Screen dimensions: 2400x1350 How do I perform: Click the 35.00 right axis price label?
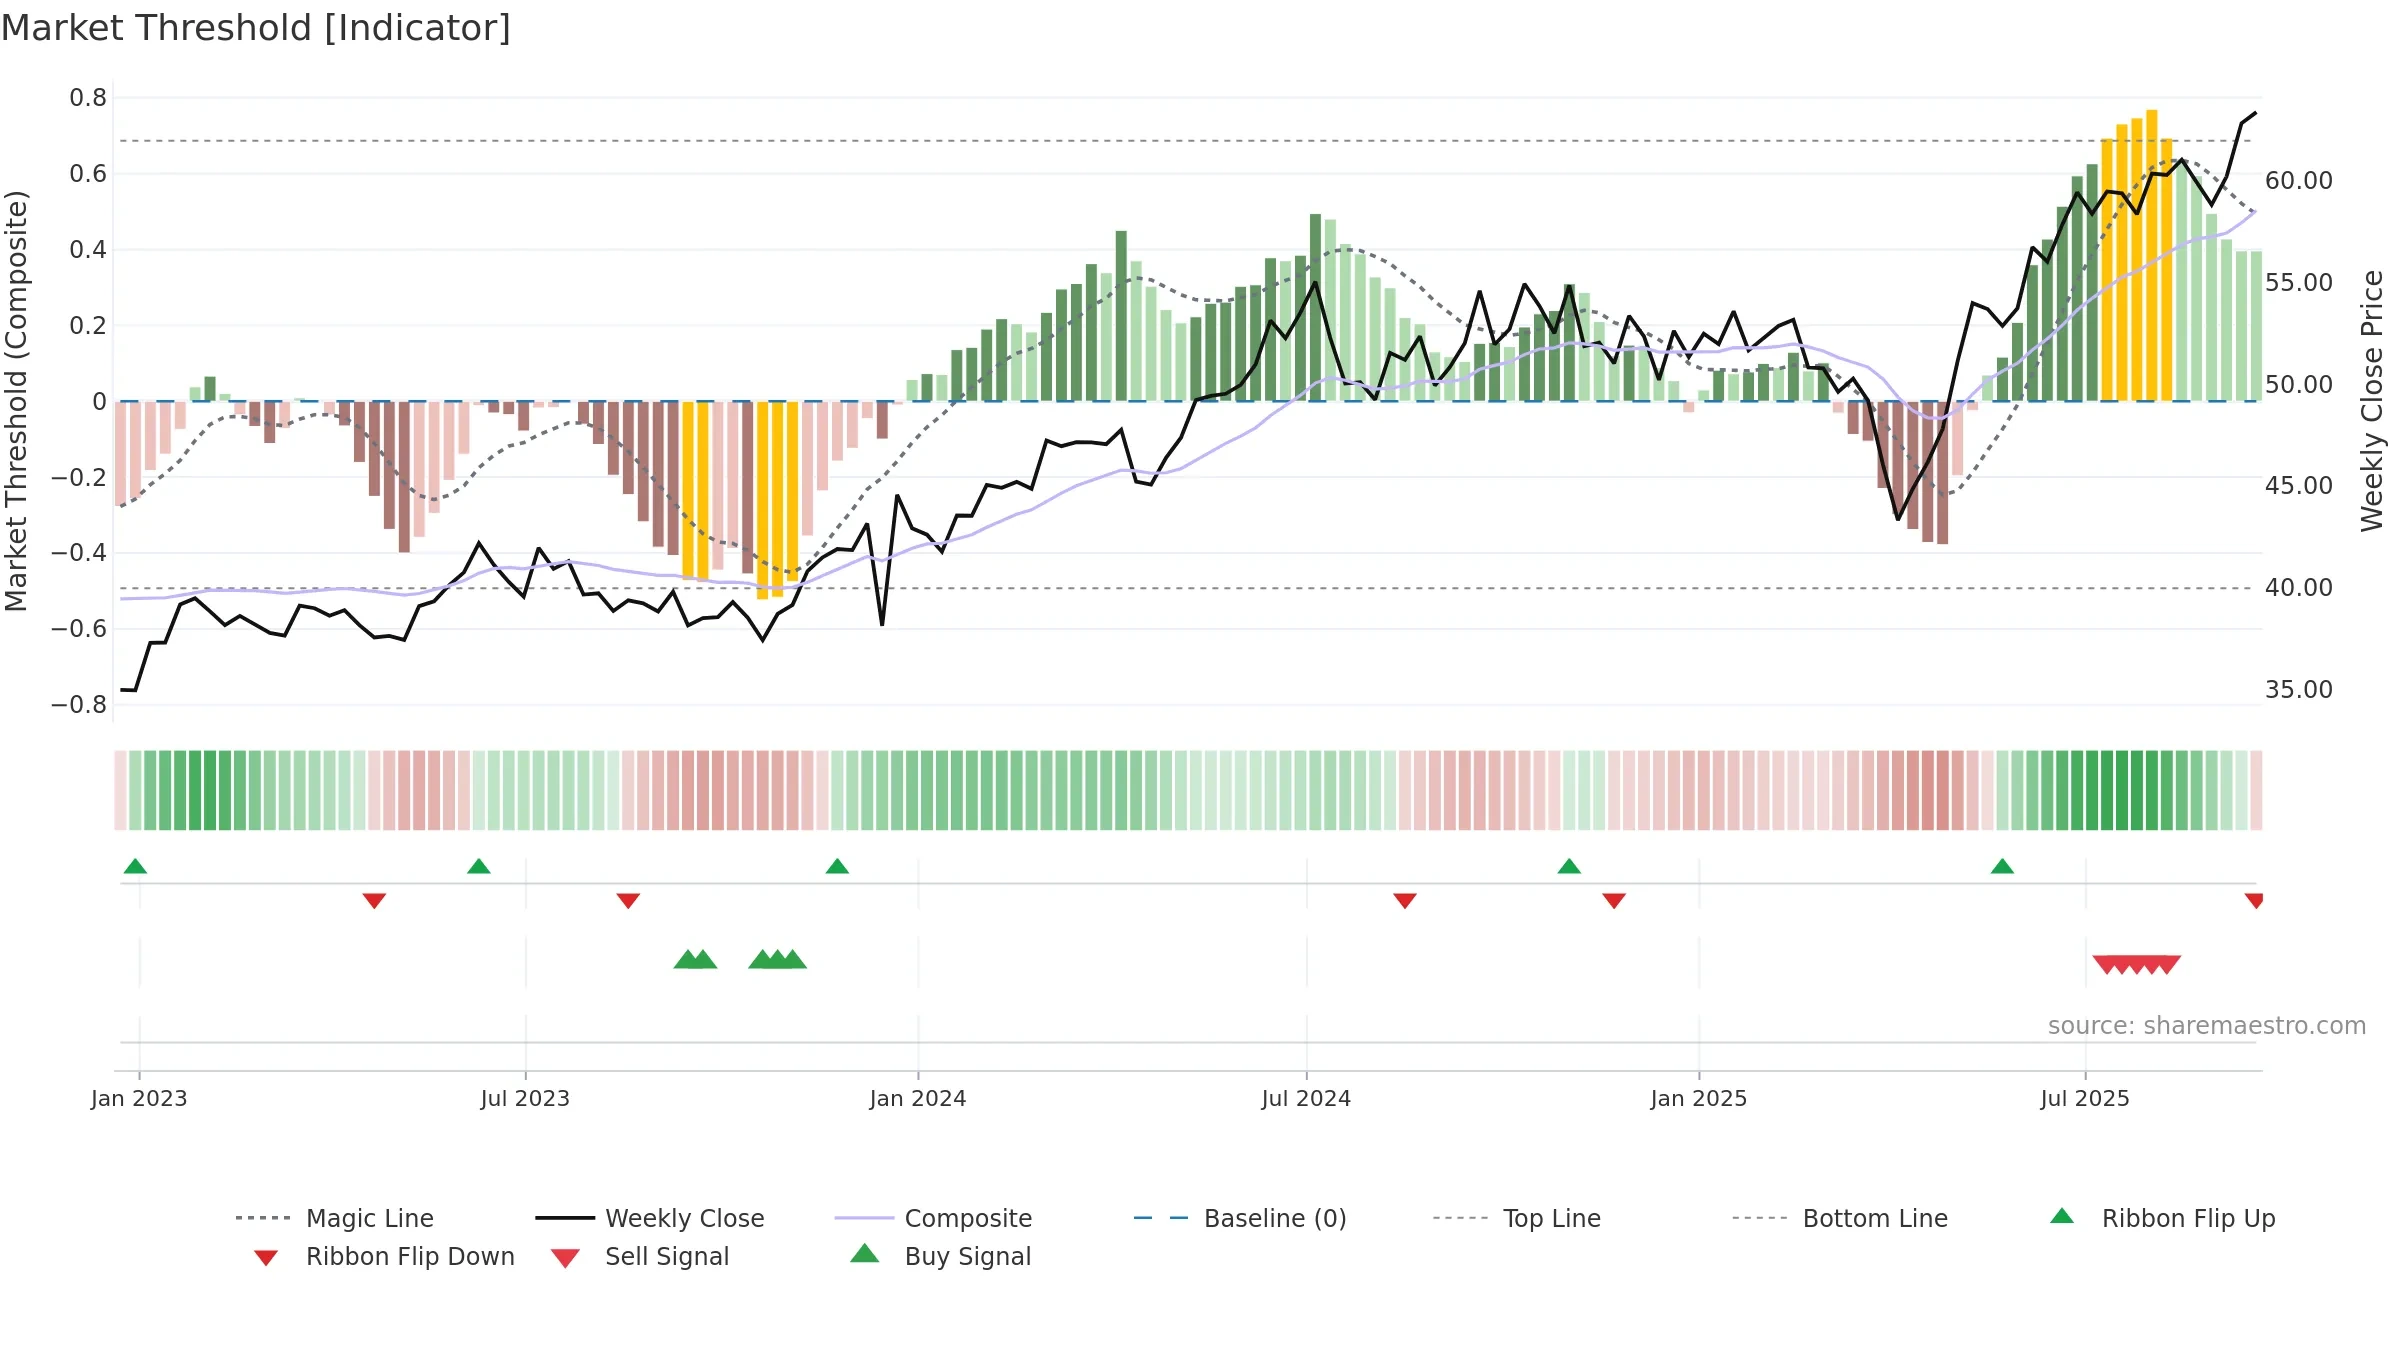point(2299,690)
